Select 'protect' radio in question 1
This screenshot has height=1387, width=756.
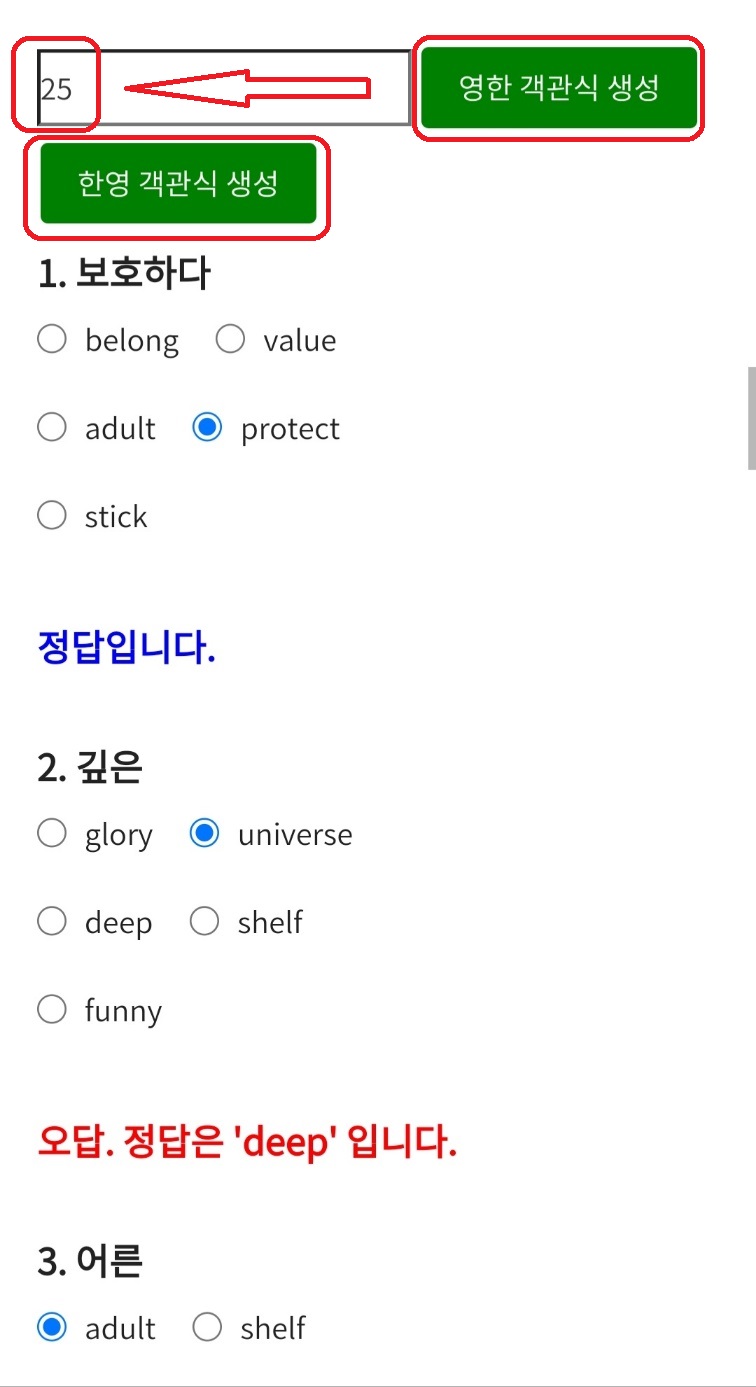coord(207,428)
